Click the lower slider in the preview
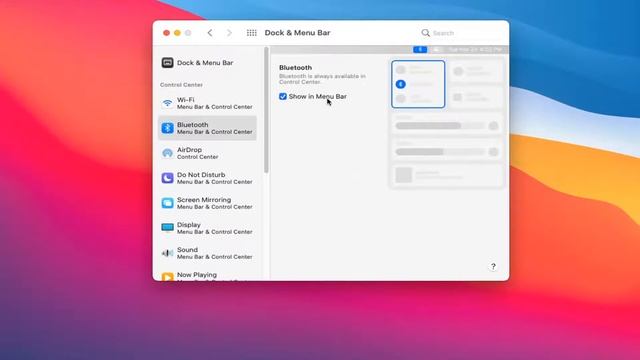This screenshot has height=360, width=640. click(x=441, y=152)
